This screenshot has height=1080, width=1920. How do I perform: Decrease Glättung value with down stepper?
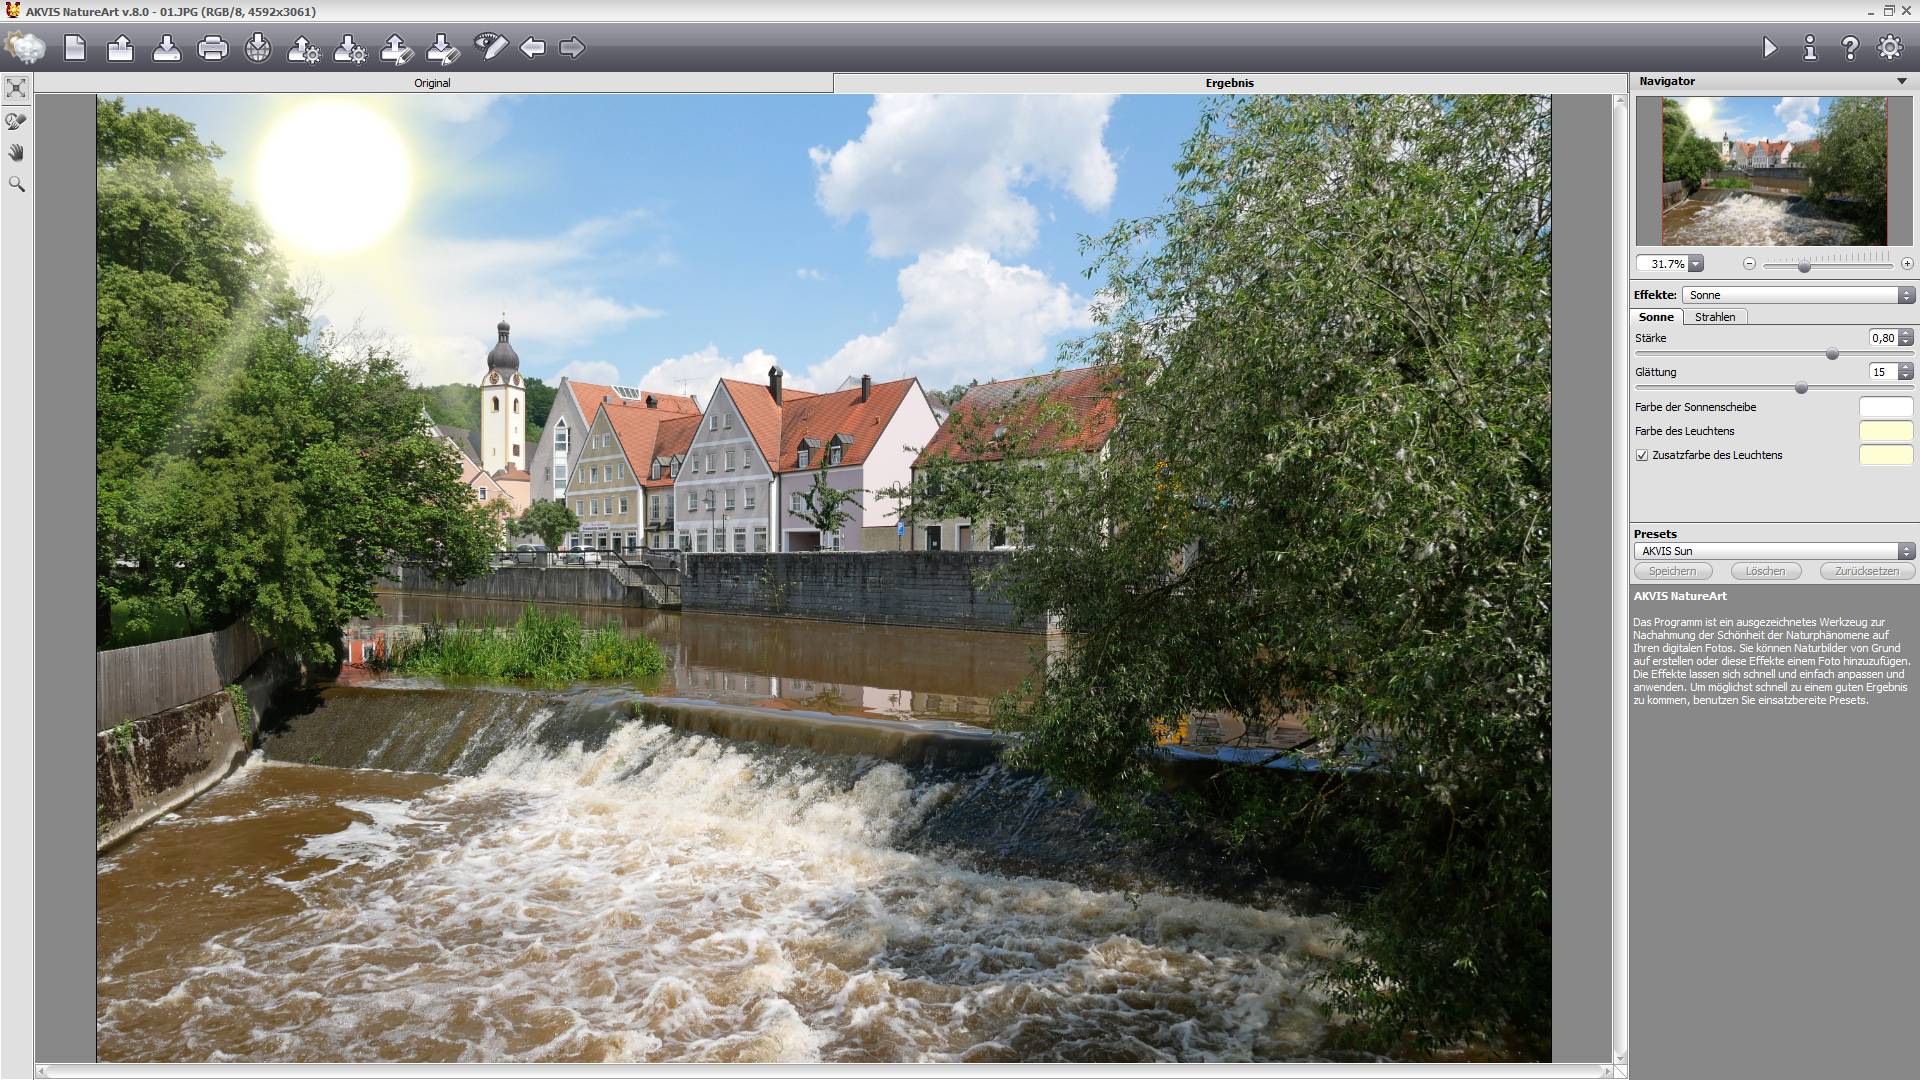click(x=1906, y=376)
